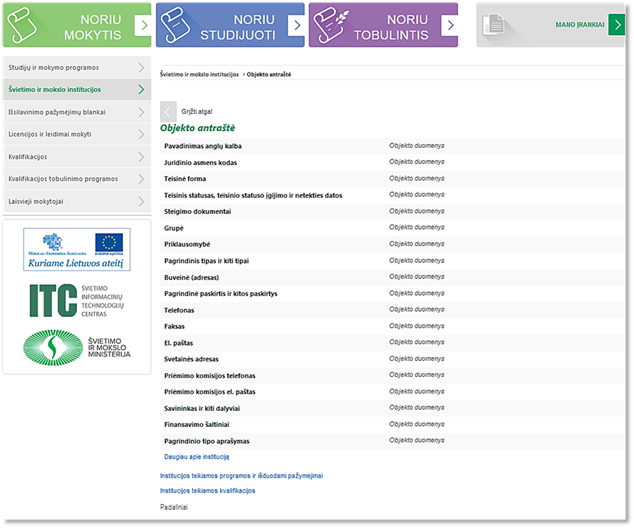Click Priėmimo komisijos el. paštas label

pos(210,392)
